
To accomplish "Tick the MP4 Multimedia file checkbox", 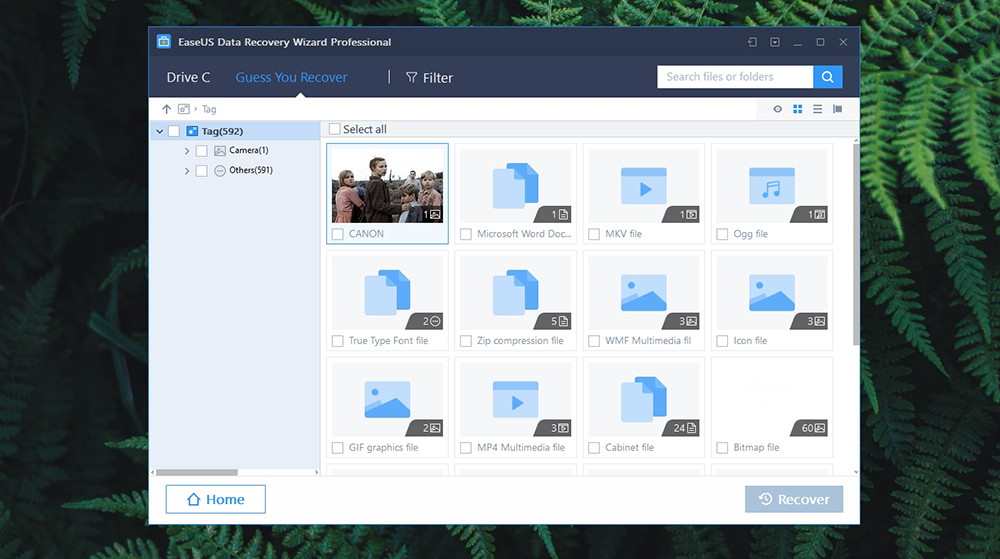I will [466, 448].
